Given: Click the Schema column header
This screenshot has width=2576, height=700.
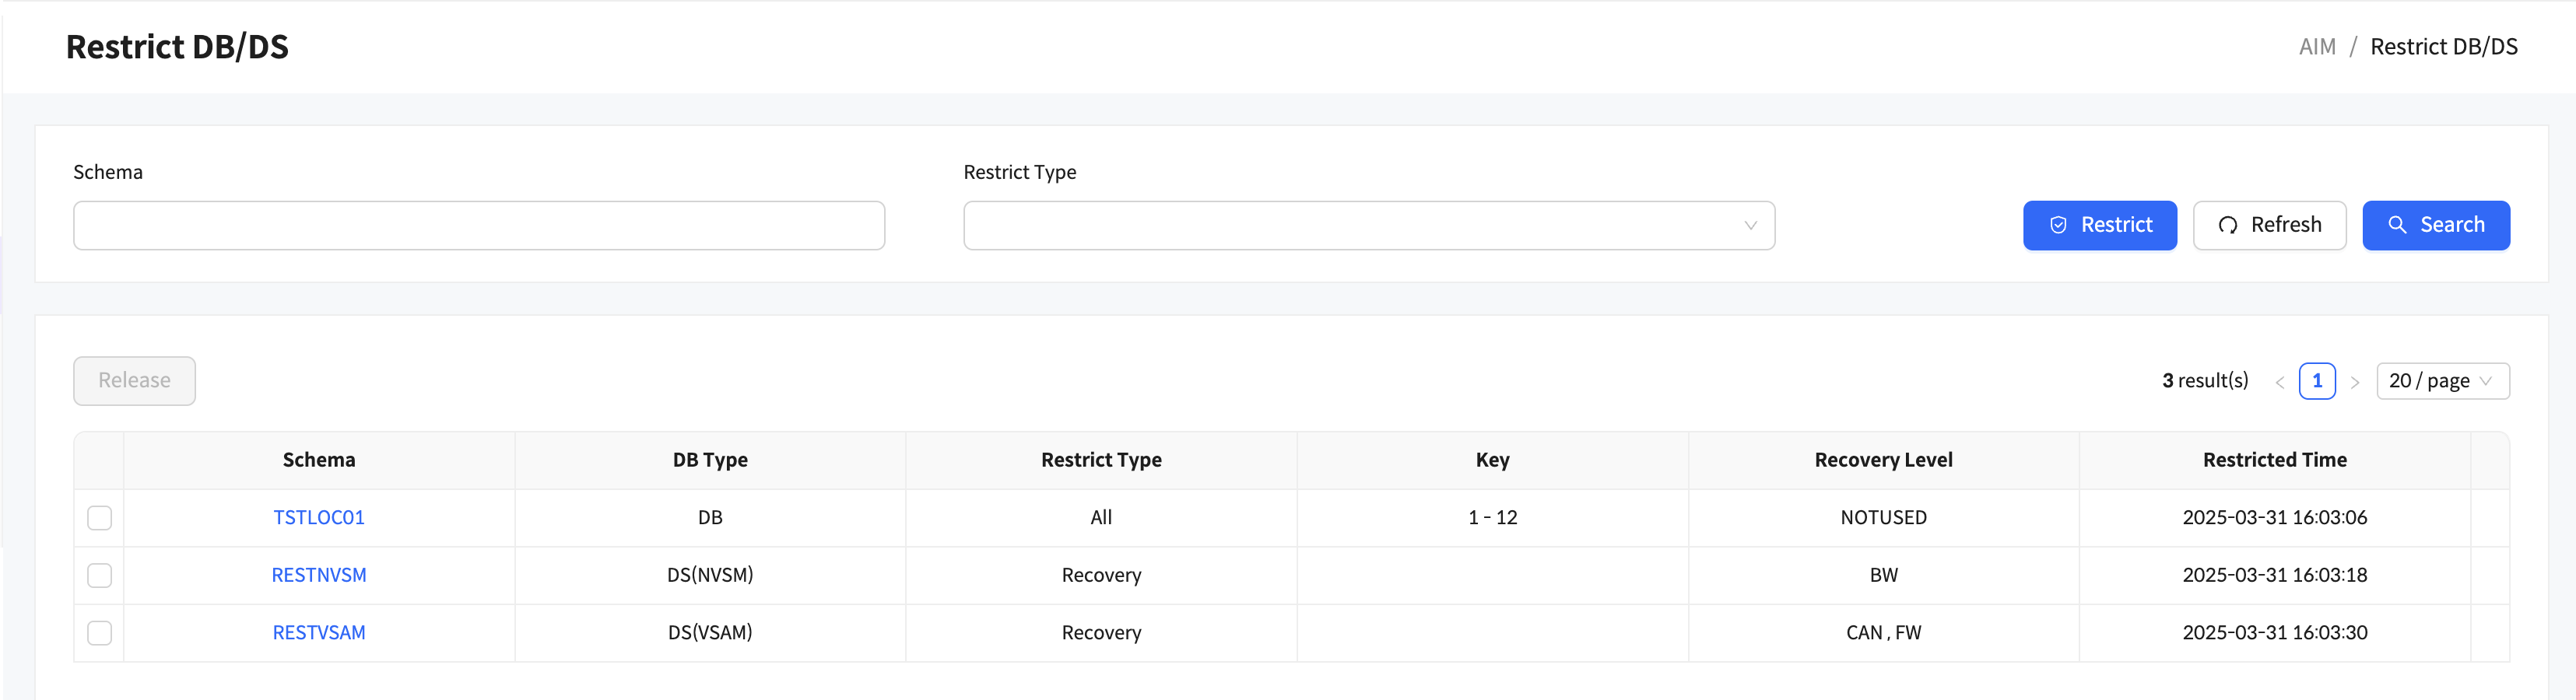Looking at the screenshot, I should pyautogui.click(x=319, y=460).
